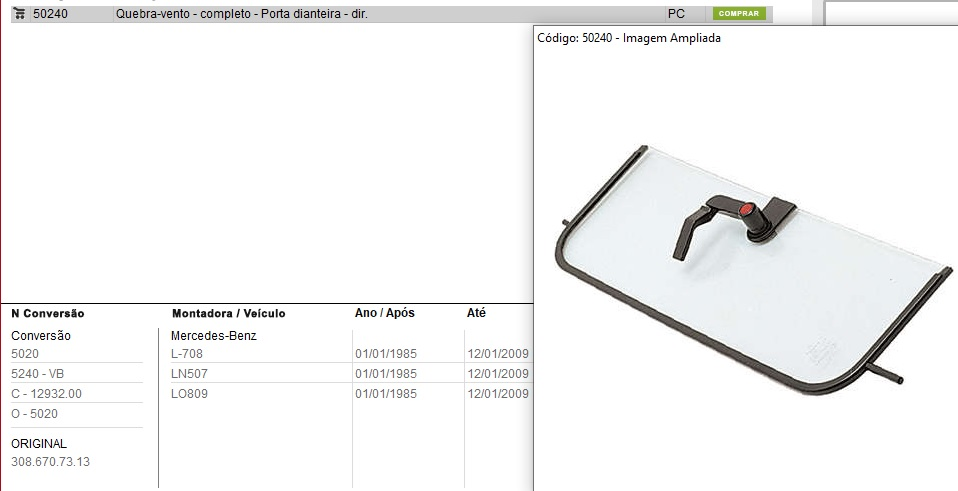Click the enlarged quebra-vento product image

[745, 270]
